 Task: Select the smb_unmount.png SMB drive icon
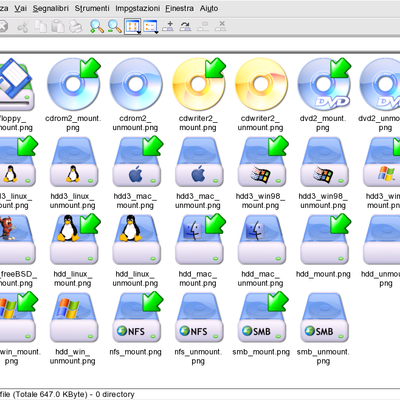pos(324,318)
